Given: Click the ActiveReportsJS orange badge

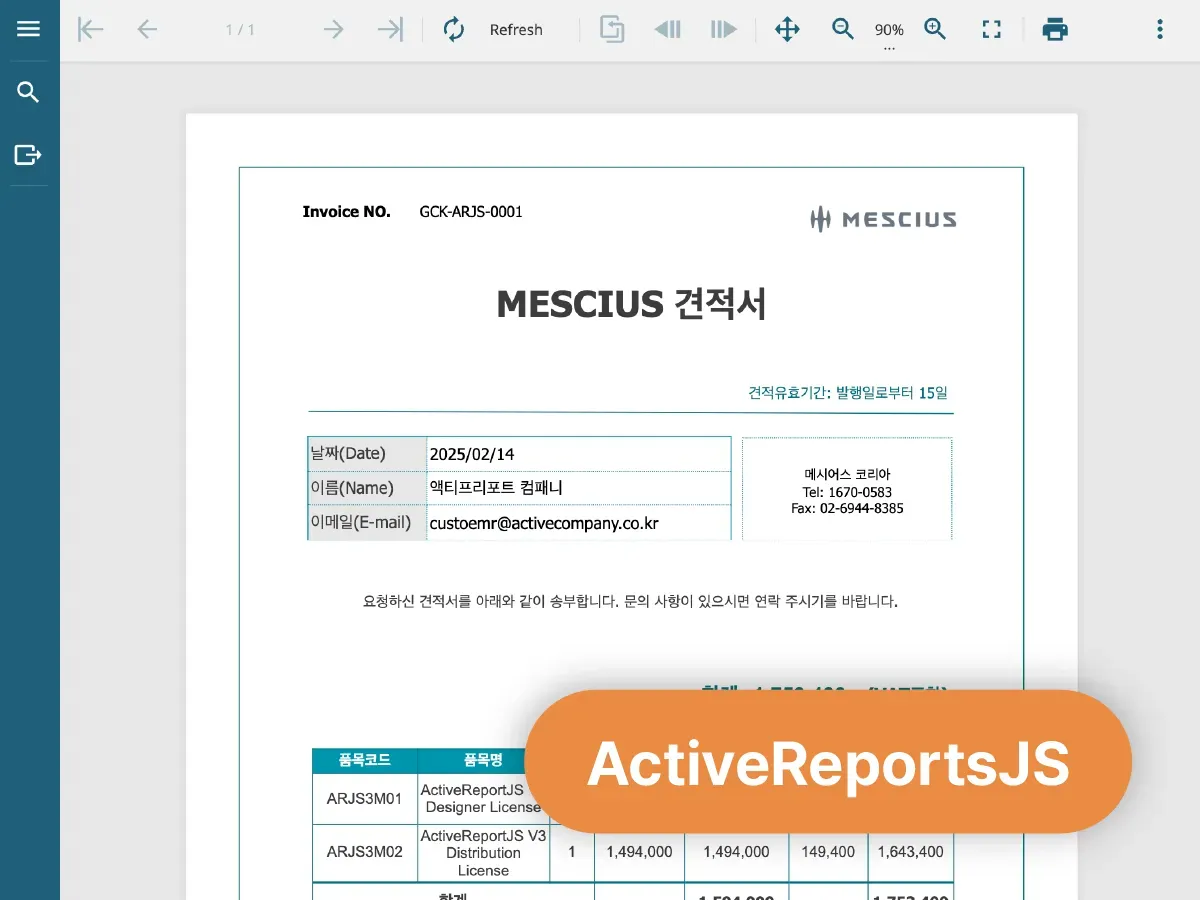Looking at the screenshot, I should pos(828,762).
